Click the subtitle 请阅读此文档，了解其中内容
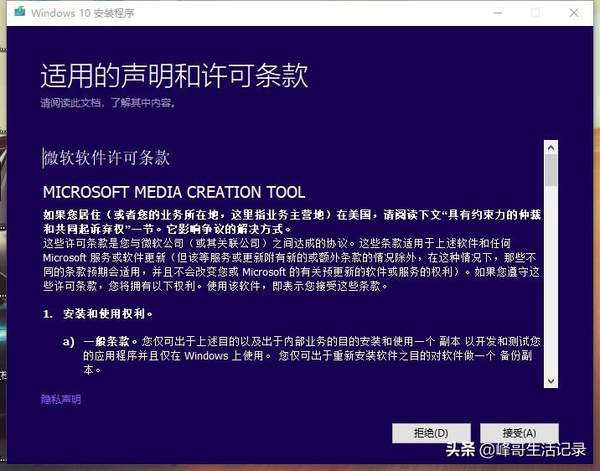Viewport: 600px width, 471px height. pos(108,103)
